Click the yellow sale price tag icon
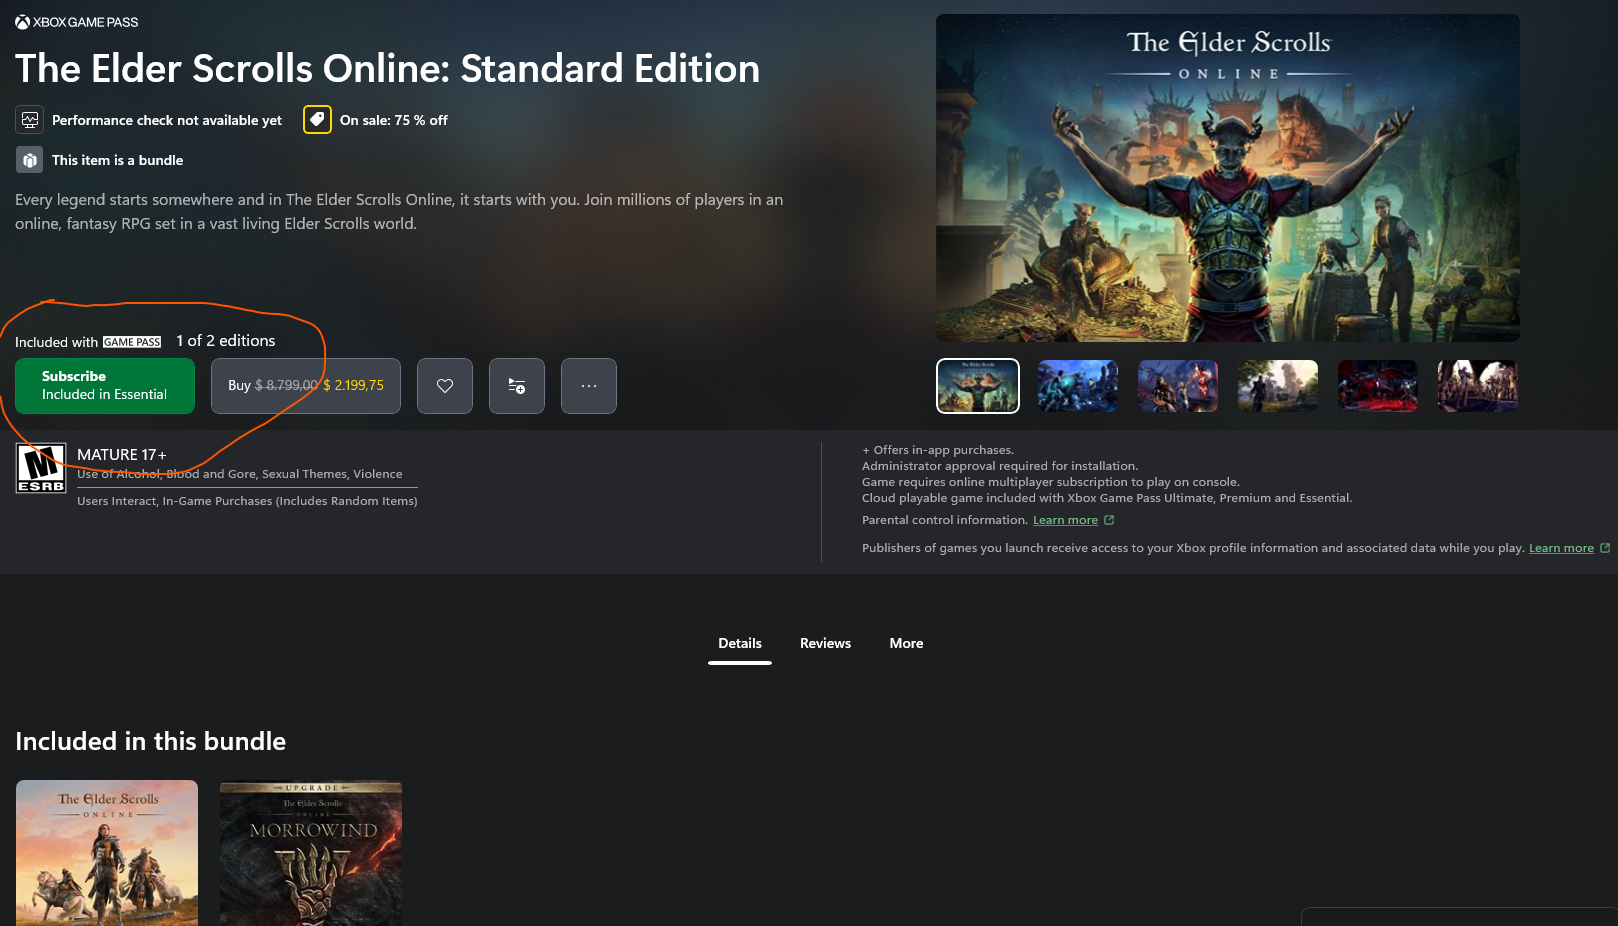The image size is (1618, 926). coord(317,120)
